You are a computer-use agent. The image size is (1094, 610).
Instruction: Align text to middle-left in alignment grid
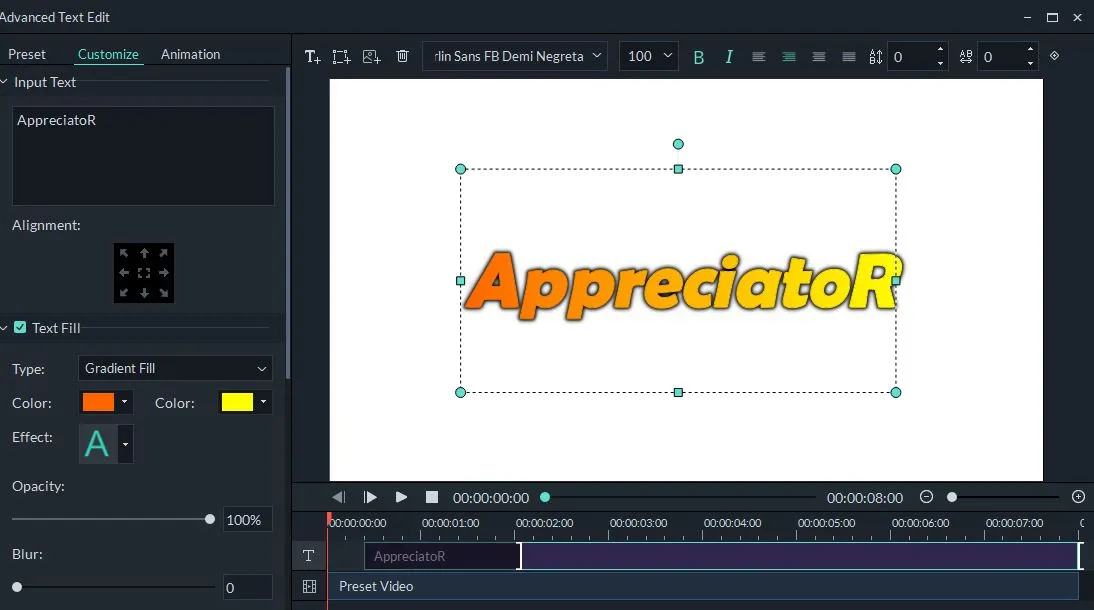point(124,273)
